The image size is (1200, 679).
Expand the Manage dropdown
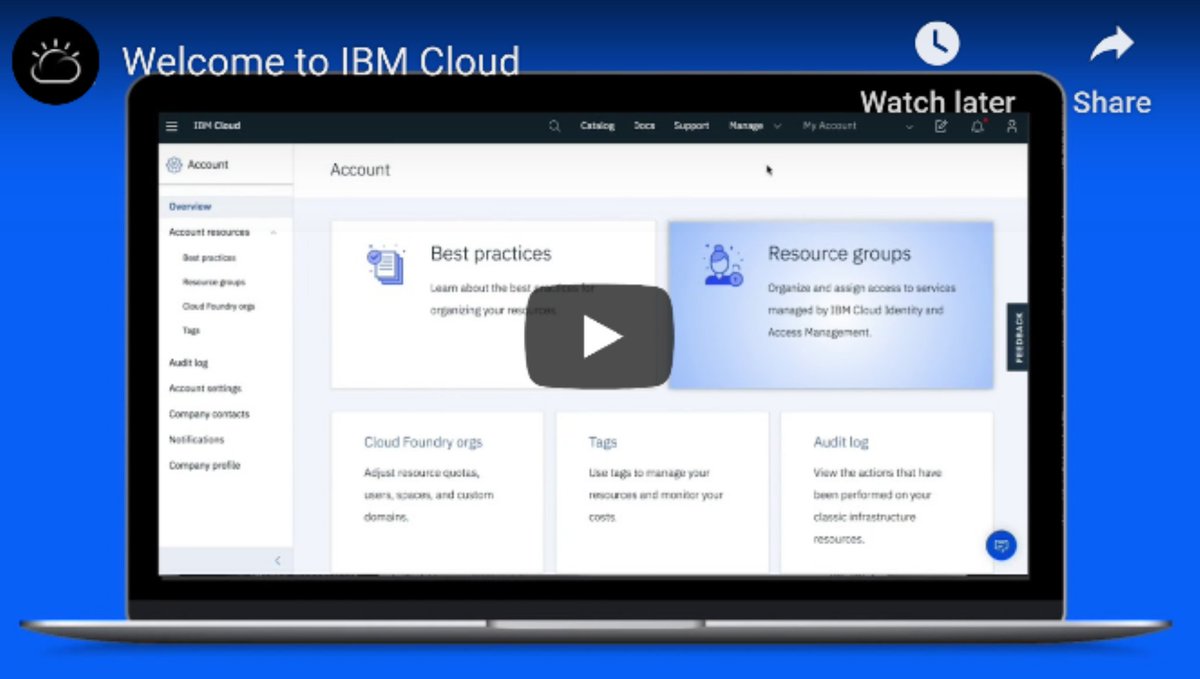click(x=755, y=126)
